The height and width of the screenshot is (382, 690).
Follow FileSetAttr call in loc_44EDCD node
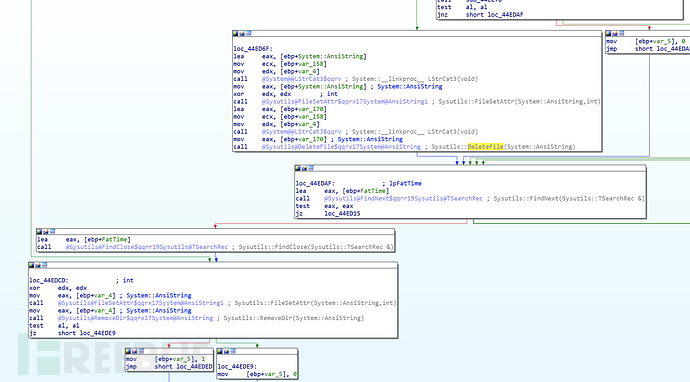pos(140,303)
